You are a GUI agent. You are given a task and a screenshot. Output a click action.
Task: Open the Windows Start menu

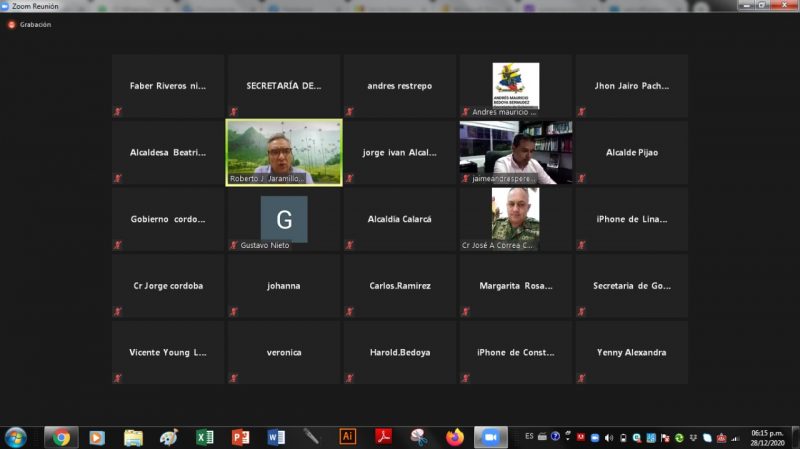click(16, 437)
